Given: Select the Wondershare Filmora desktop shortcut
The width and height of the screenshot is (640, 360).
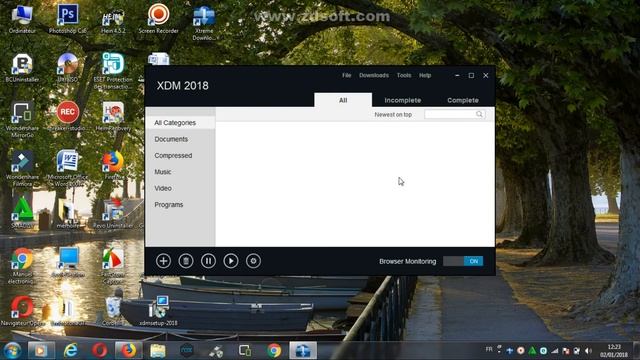Looking at the screenshot, I should [x=22, y=168].
